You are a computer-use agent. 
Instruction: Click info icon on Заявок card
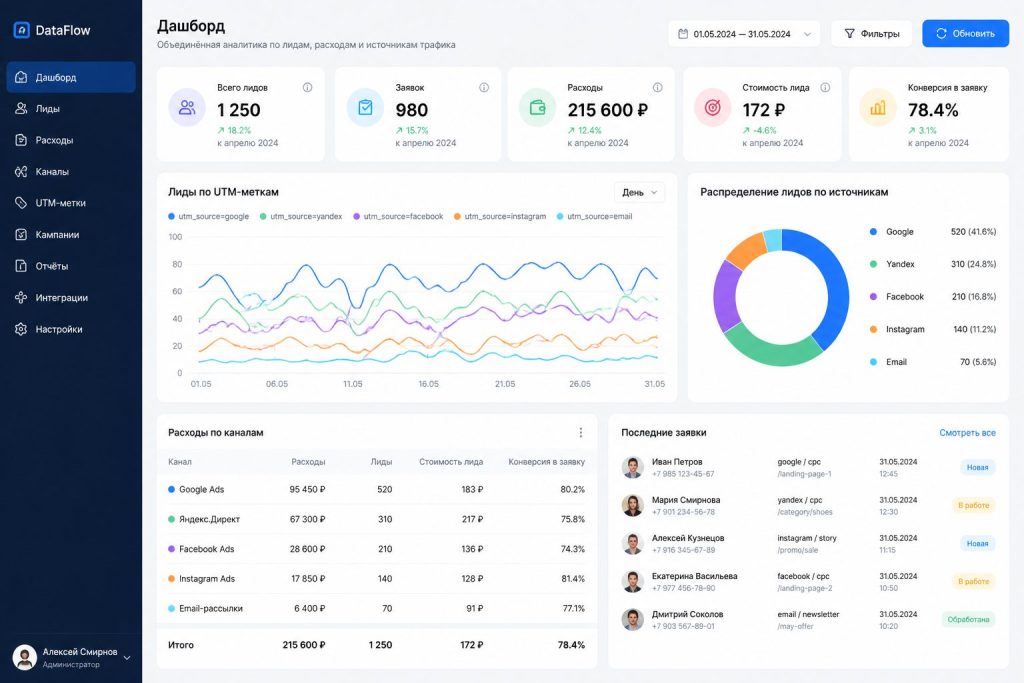484,87
